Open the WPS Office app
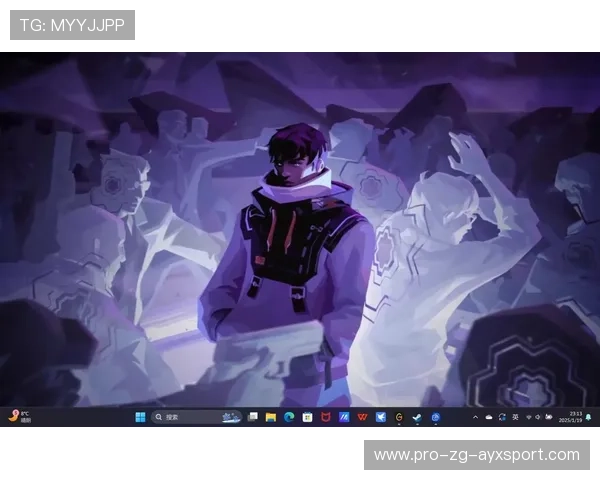 click(x=362, y=417)
